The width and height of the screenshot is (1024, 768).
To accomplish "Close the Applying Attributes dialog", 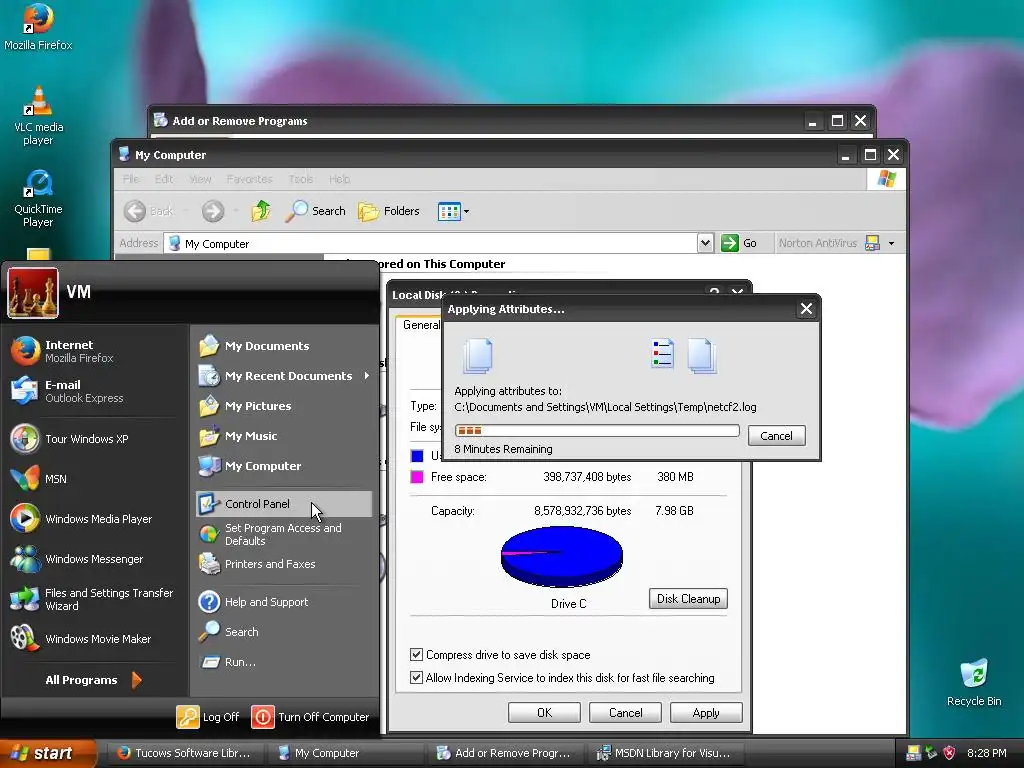I will click(806, 308).
